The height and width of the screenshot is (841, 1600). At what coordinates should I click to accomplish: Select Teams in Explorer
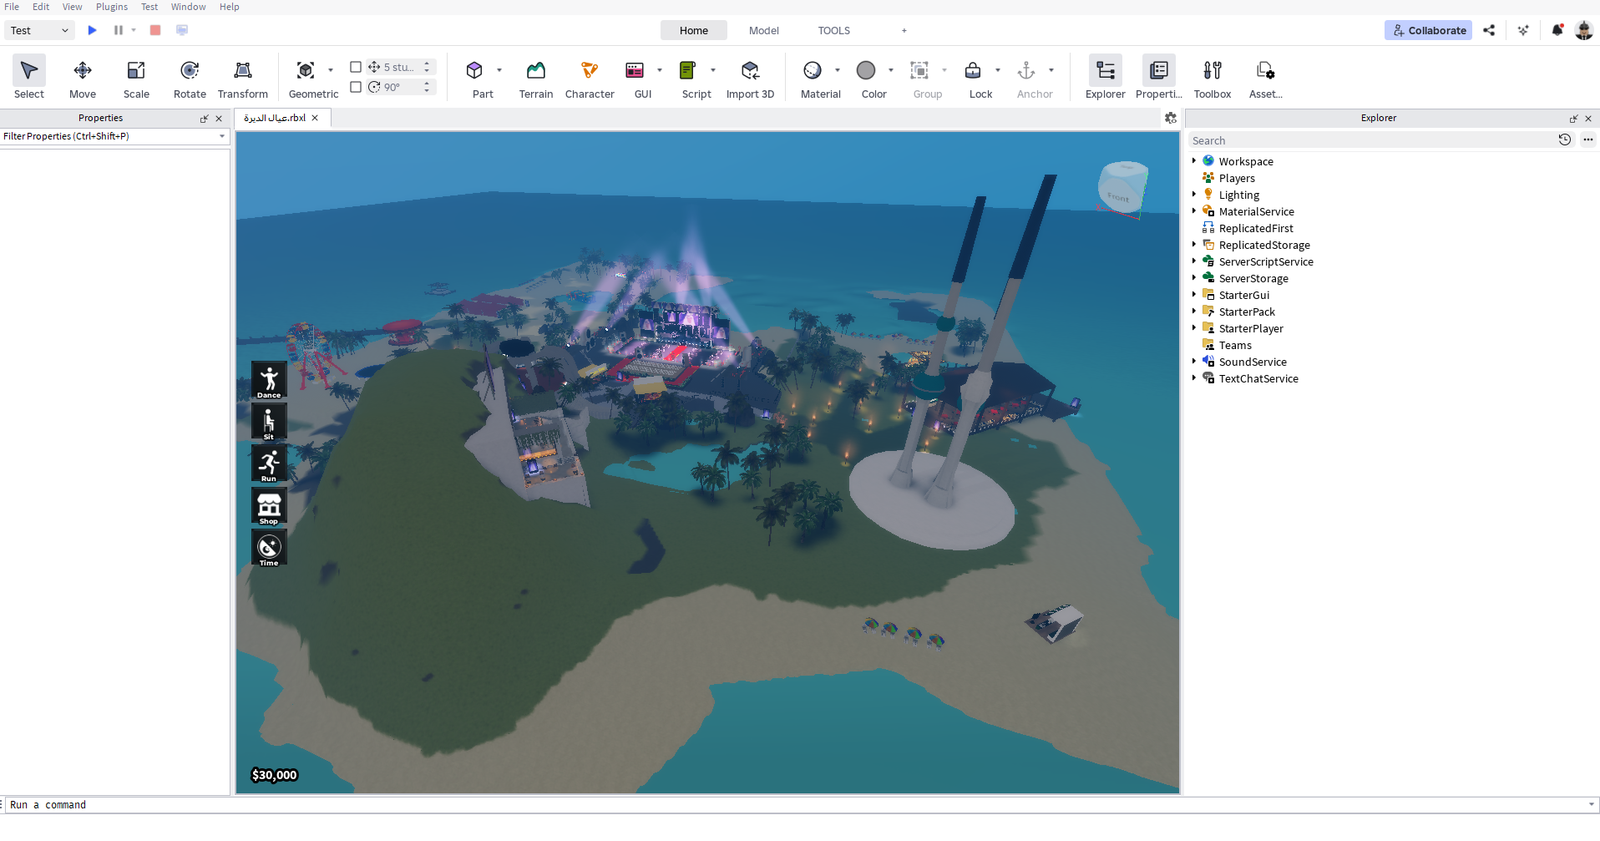(1235, 345)
